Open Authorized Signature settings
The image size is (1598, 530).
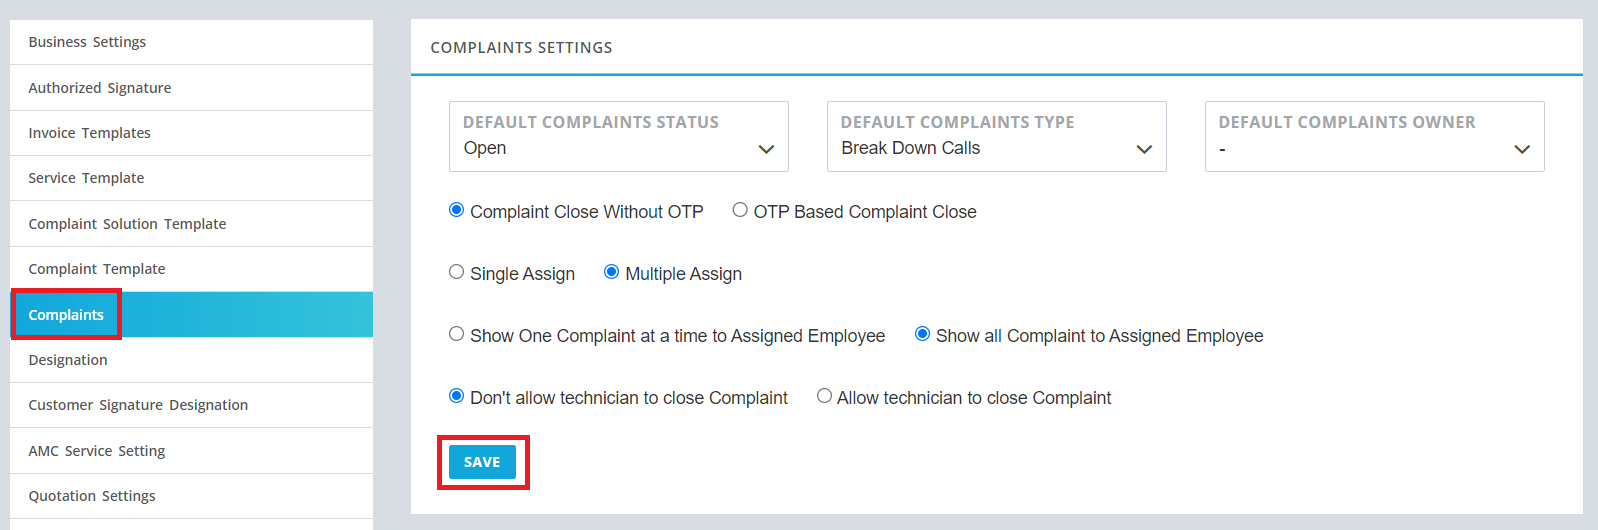(191, 88)
